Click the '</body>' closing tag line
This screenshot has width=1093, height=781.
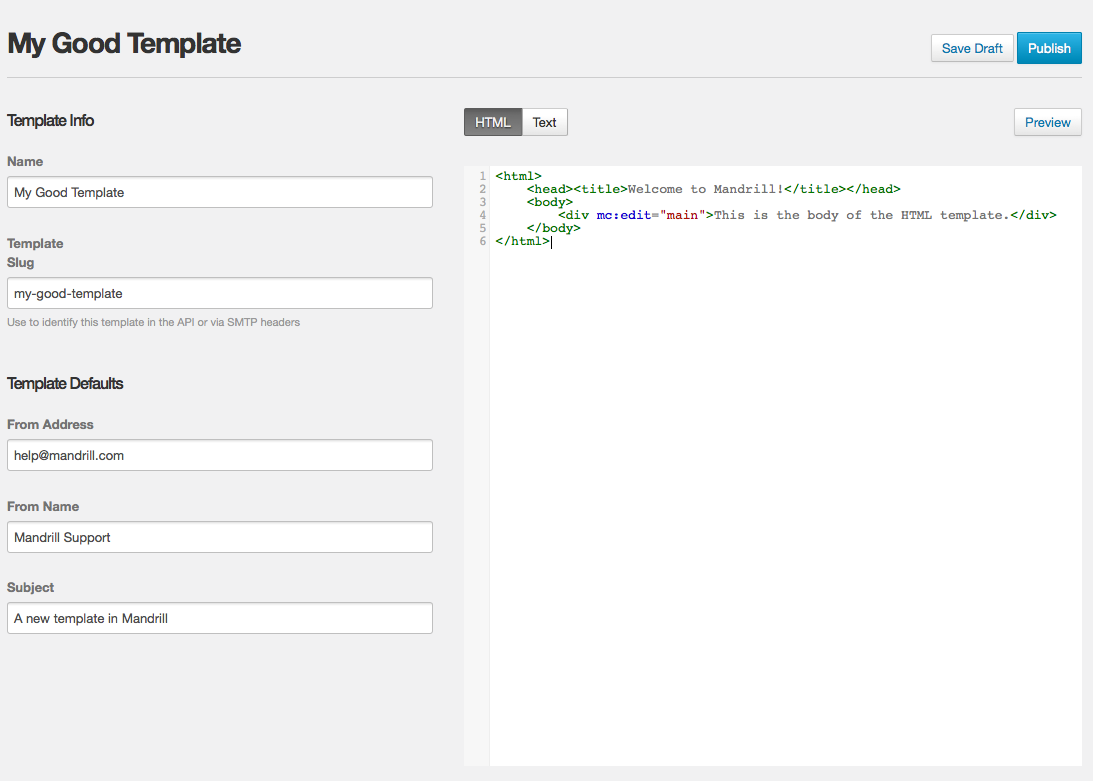553,228
